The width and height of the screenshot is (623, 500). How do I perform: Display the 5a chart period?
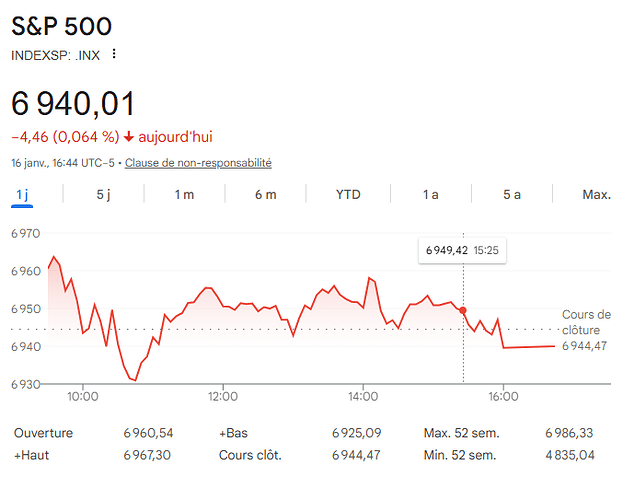click(x=512, y=194)
